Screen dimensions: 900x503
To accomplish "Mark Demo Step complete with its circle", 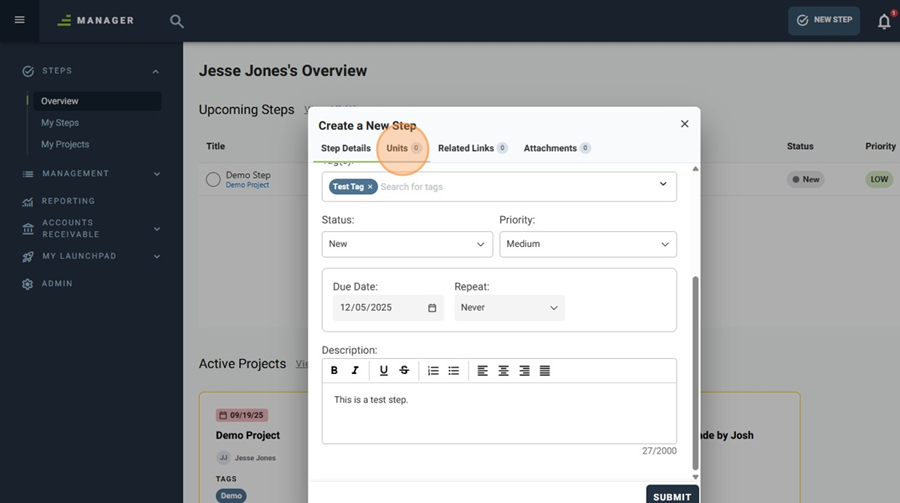I will (213, 180).
